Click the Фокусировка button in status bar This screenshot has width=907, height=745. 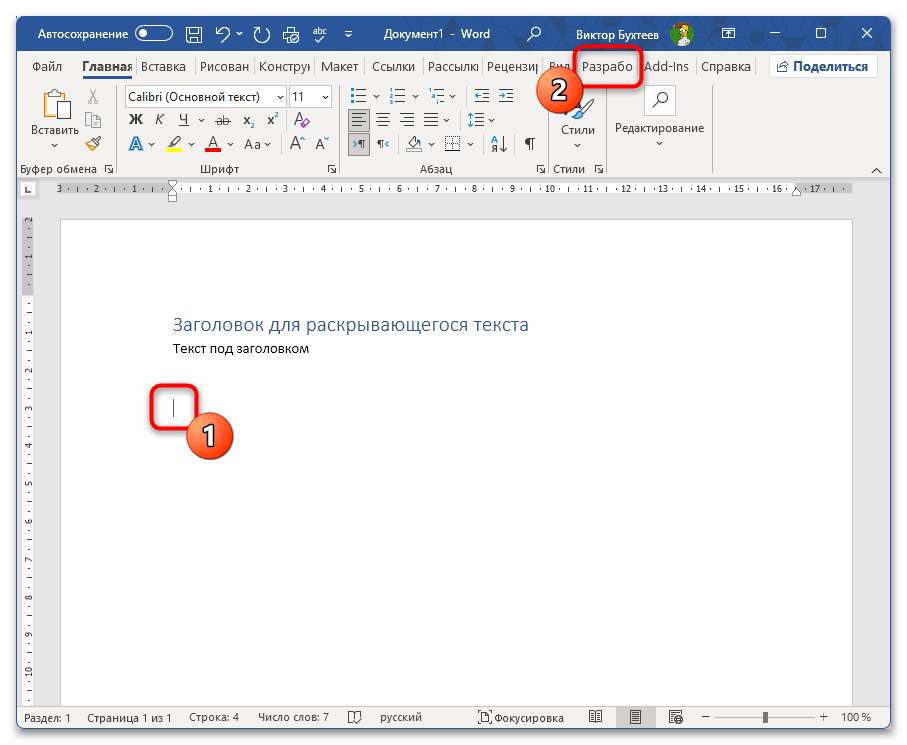pos(521,718)
